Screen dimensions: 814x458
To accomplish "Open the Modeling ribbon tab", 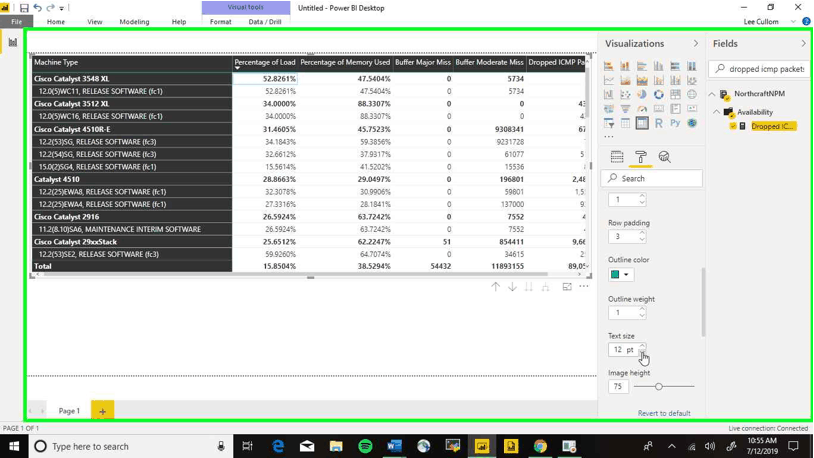I will coord(134,22).
